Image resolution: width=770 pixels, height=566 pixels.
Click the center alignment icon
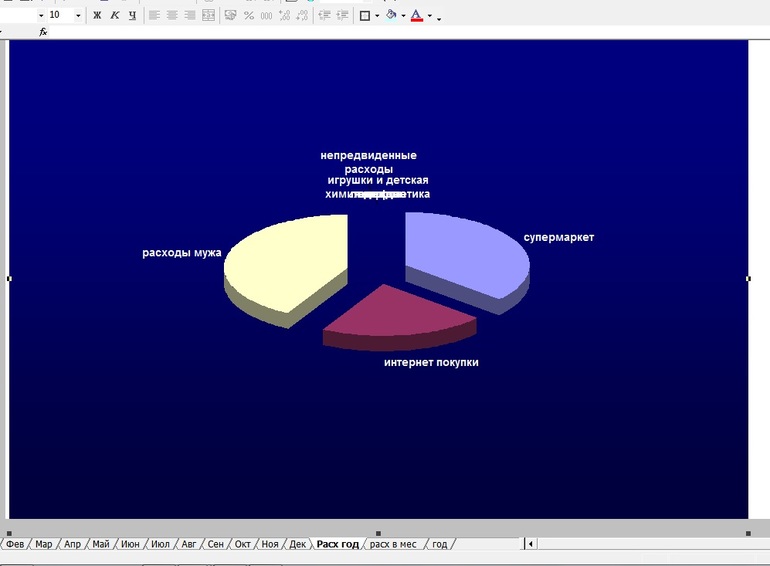pyautogui.click(x=172, y=15)
